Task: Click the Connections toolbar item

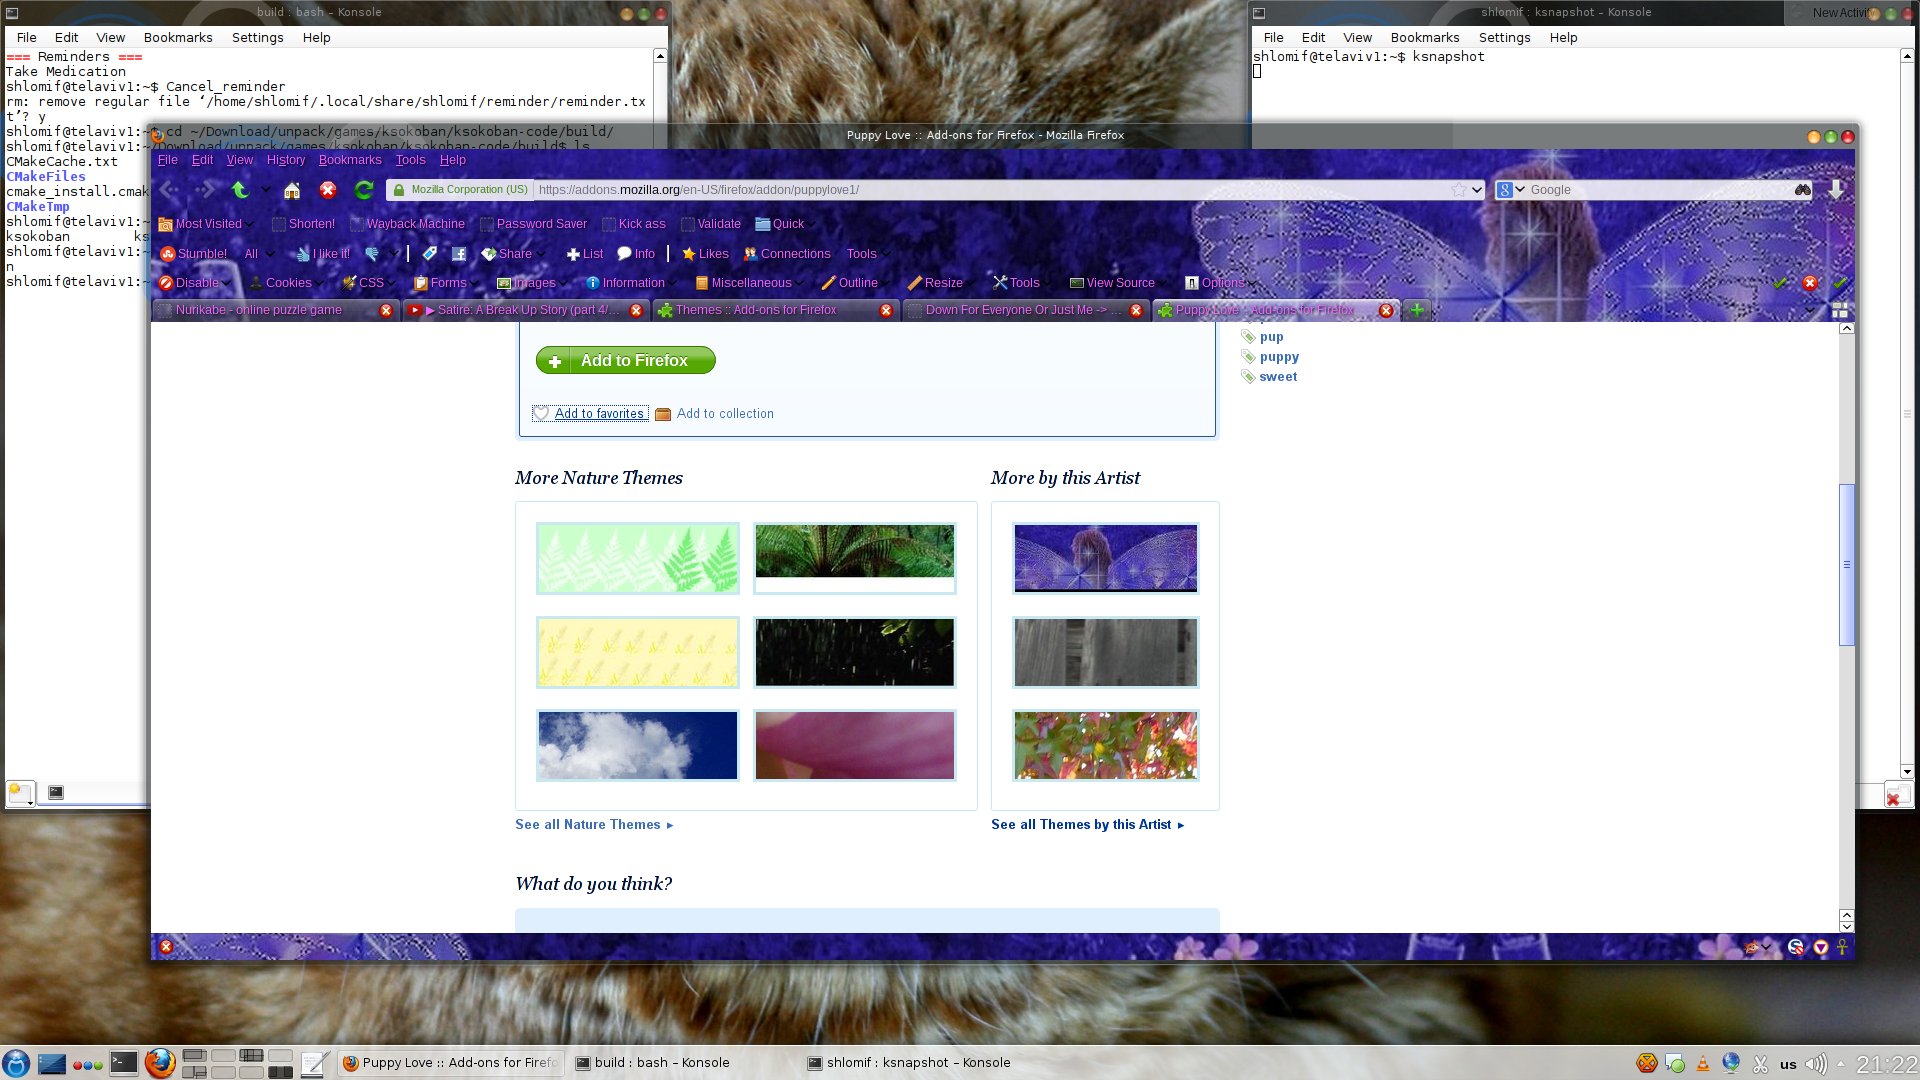Action: (x=787, y=254)
